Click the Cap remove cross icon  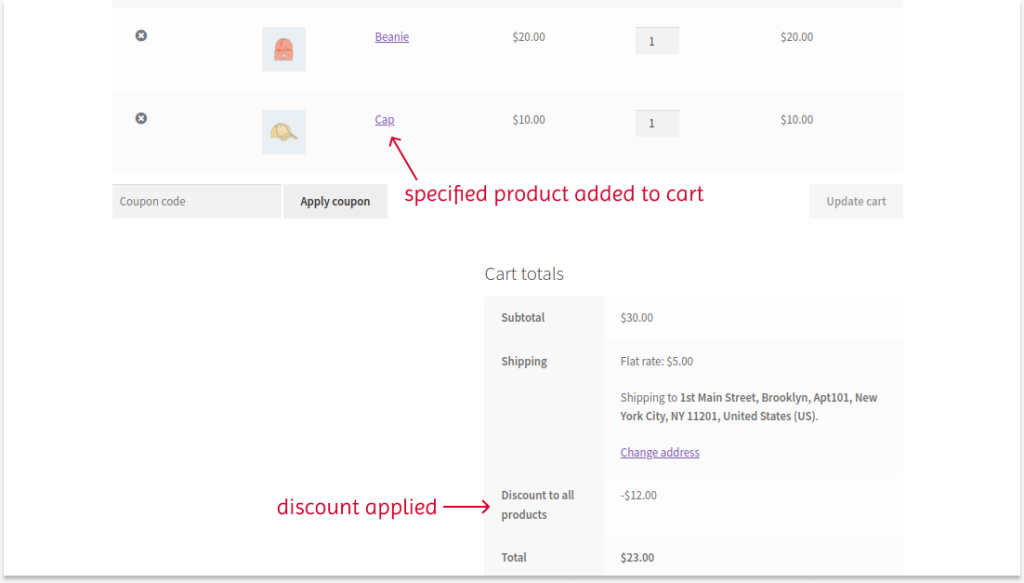[x=140, y=118]
